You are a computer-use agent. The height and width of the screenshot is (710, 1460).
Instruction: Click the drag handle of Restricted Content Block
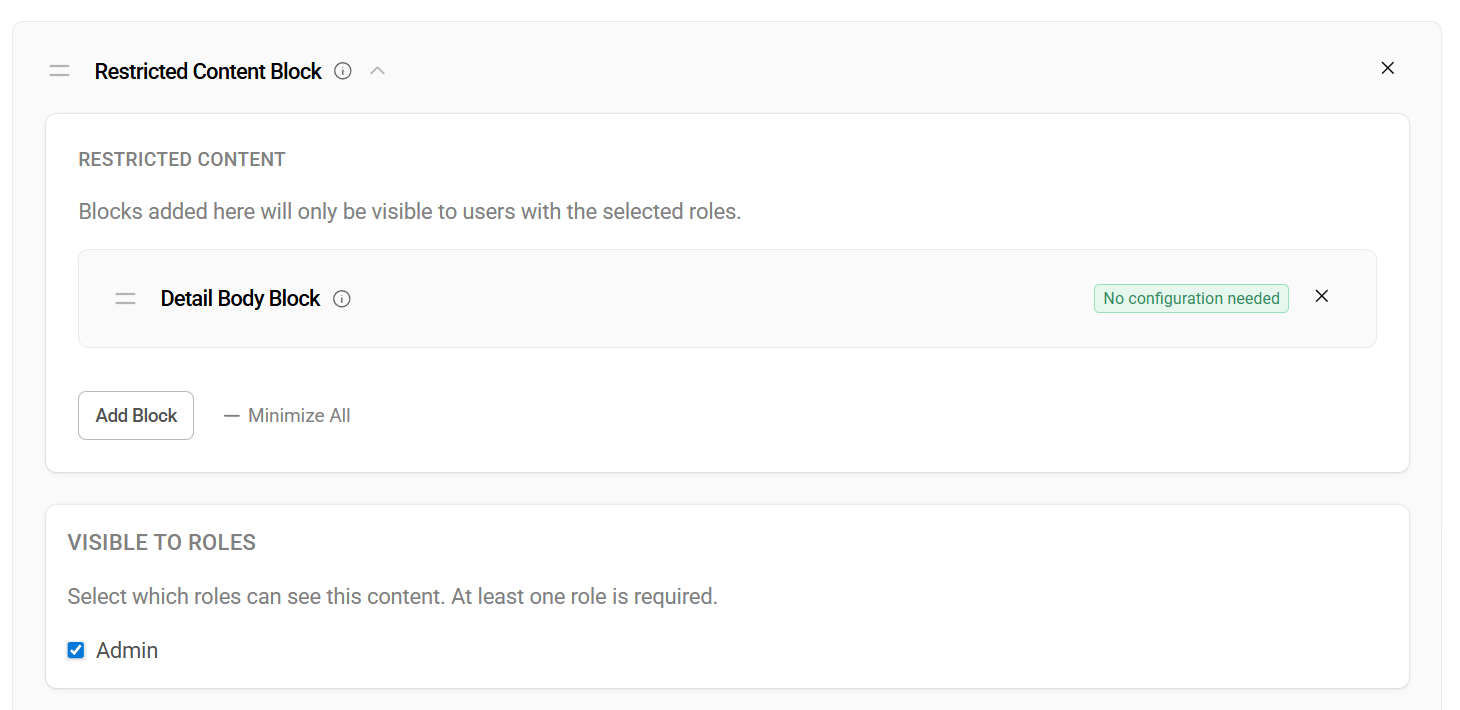(59, 70)
